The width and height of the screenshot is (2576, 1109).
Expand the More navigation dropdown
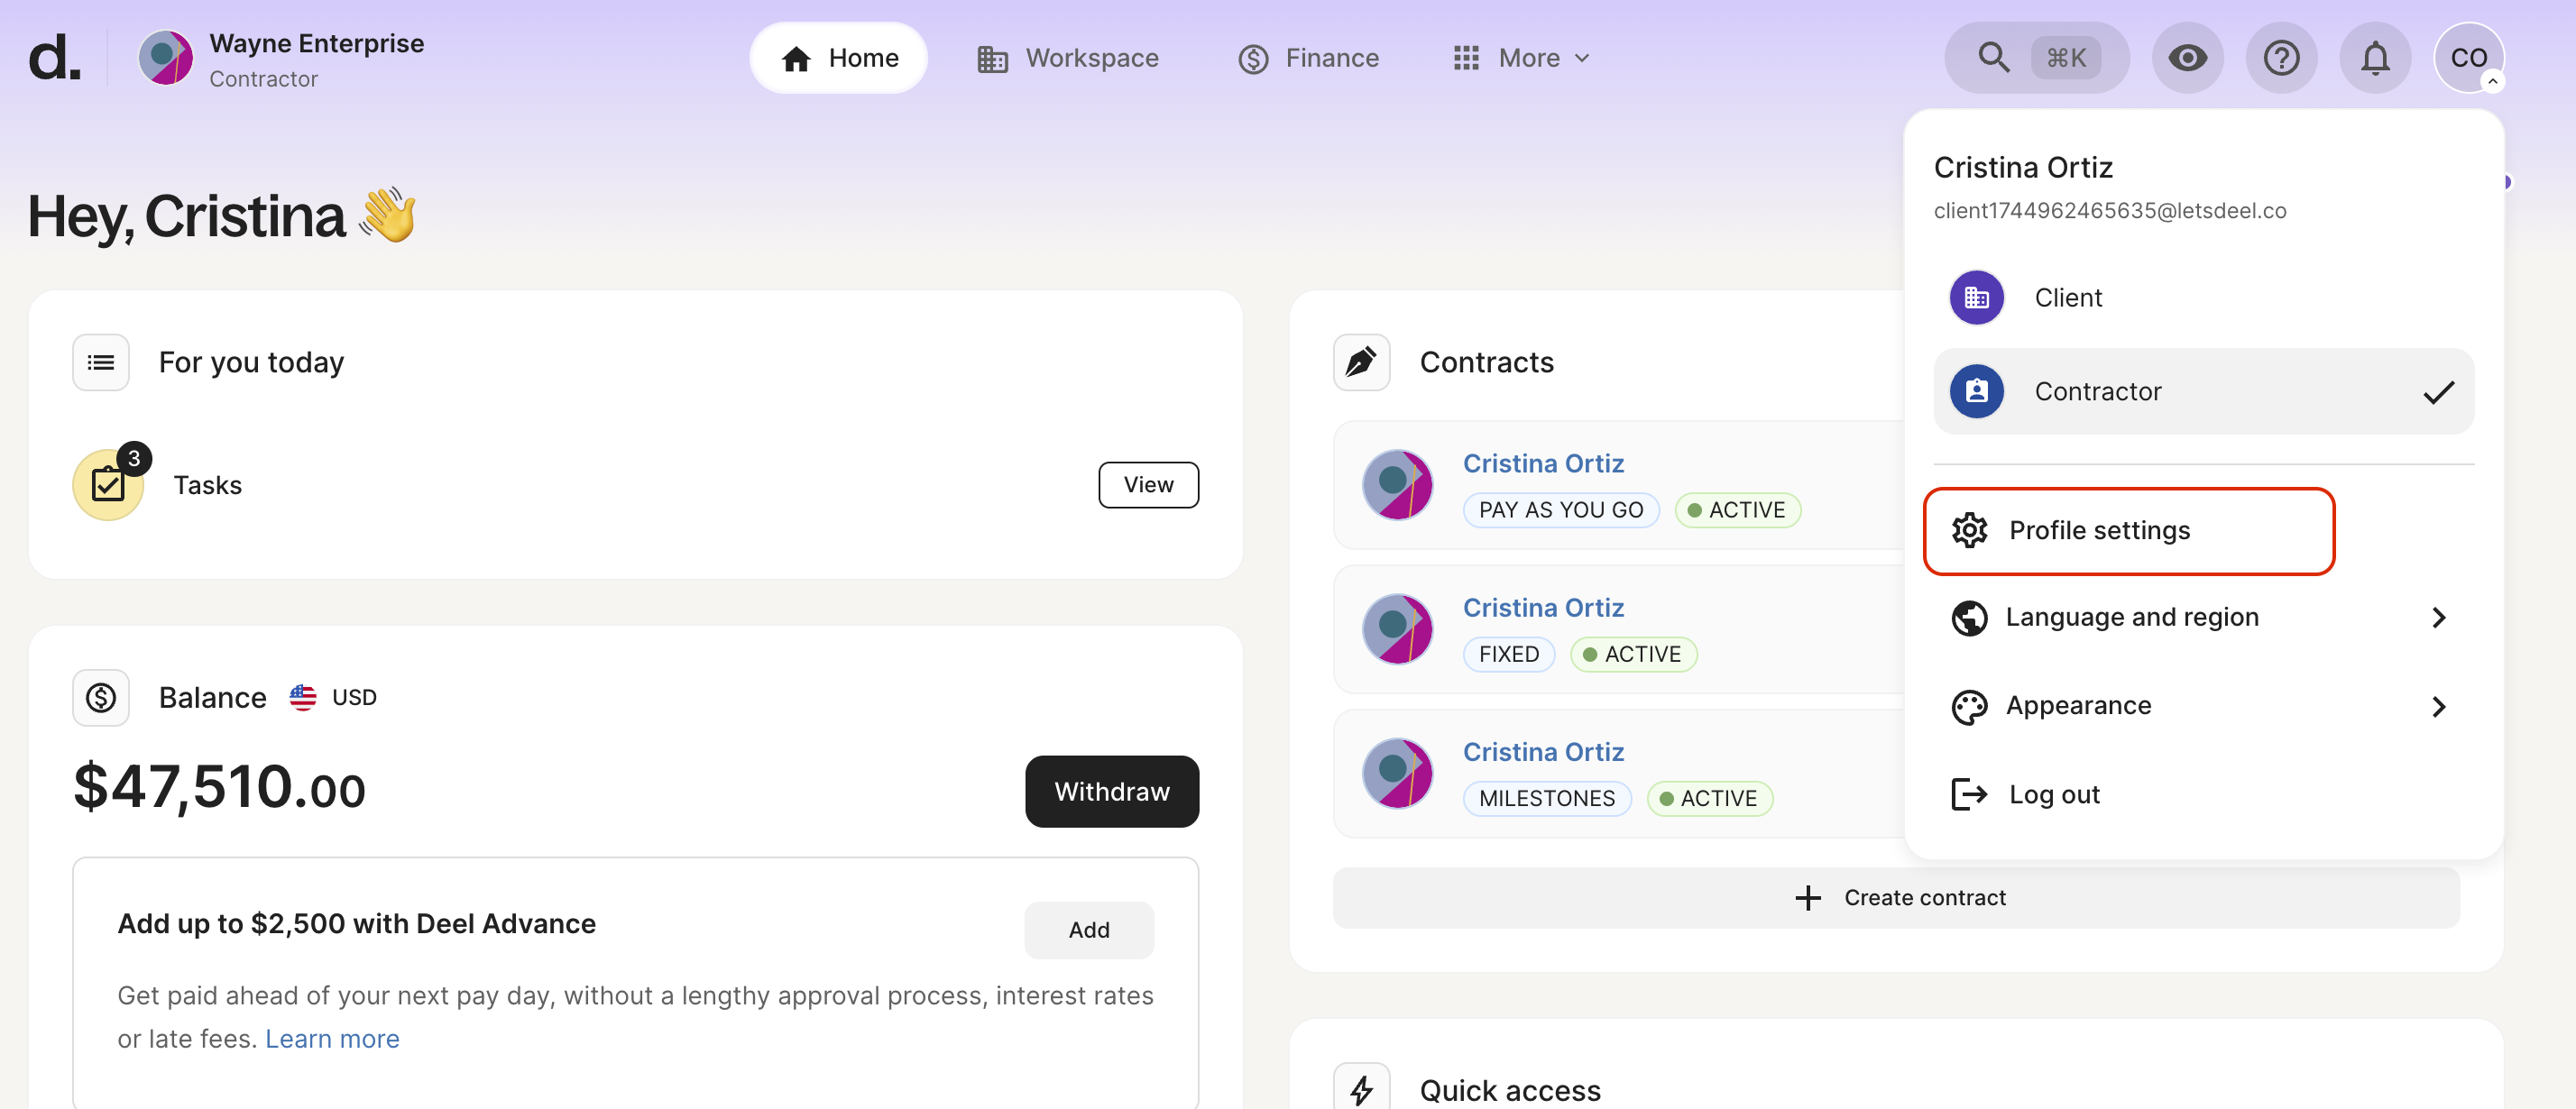(1520, 58)
